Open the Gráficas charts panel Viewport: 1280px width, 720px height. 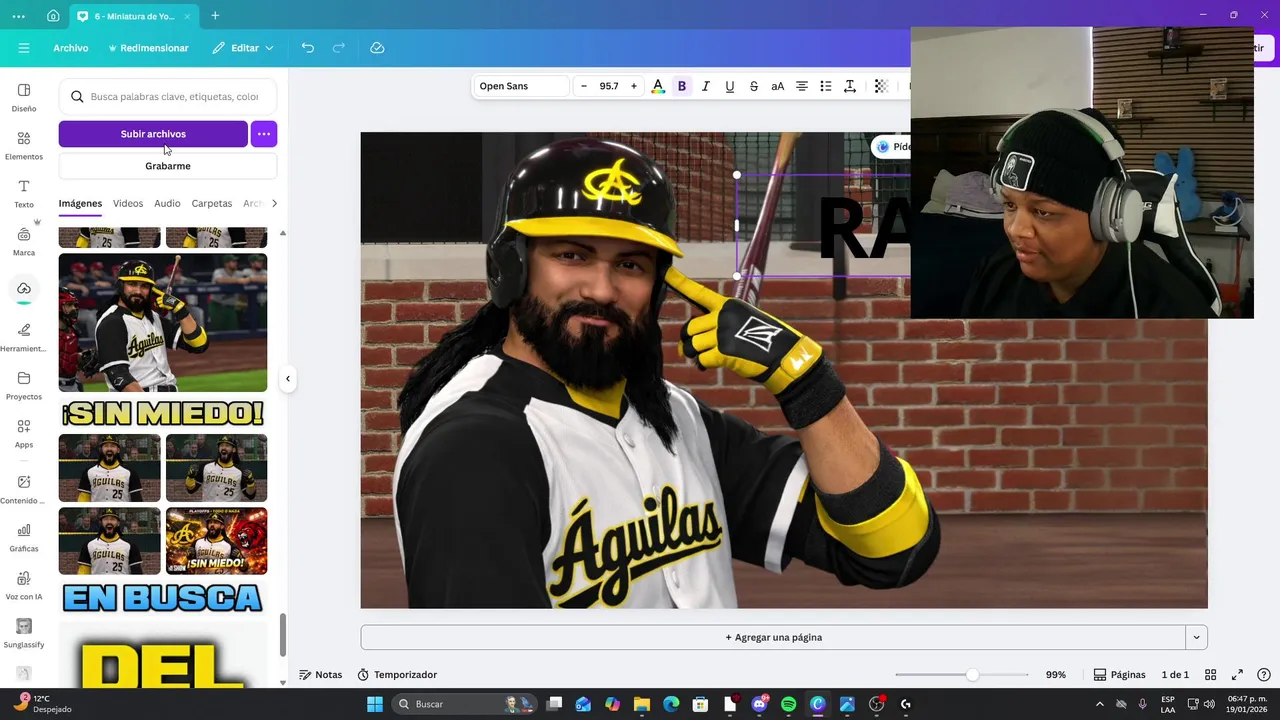[24, 537]
